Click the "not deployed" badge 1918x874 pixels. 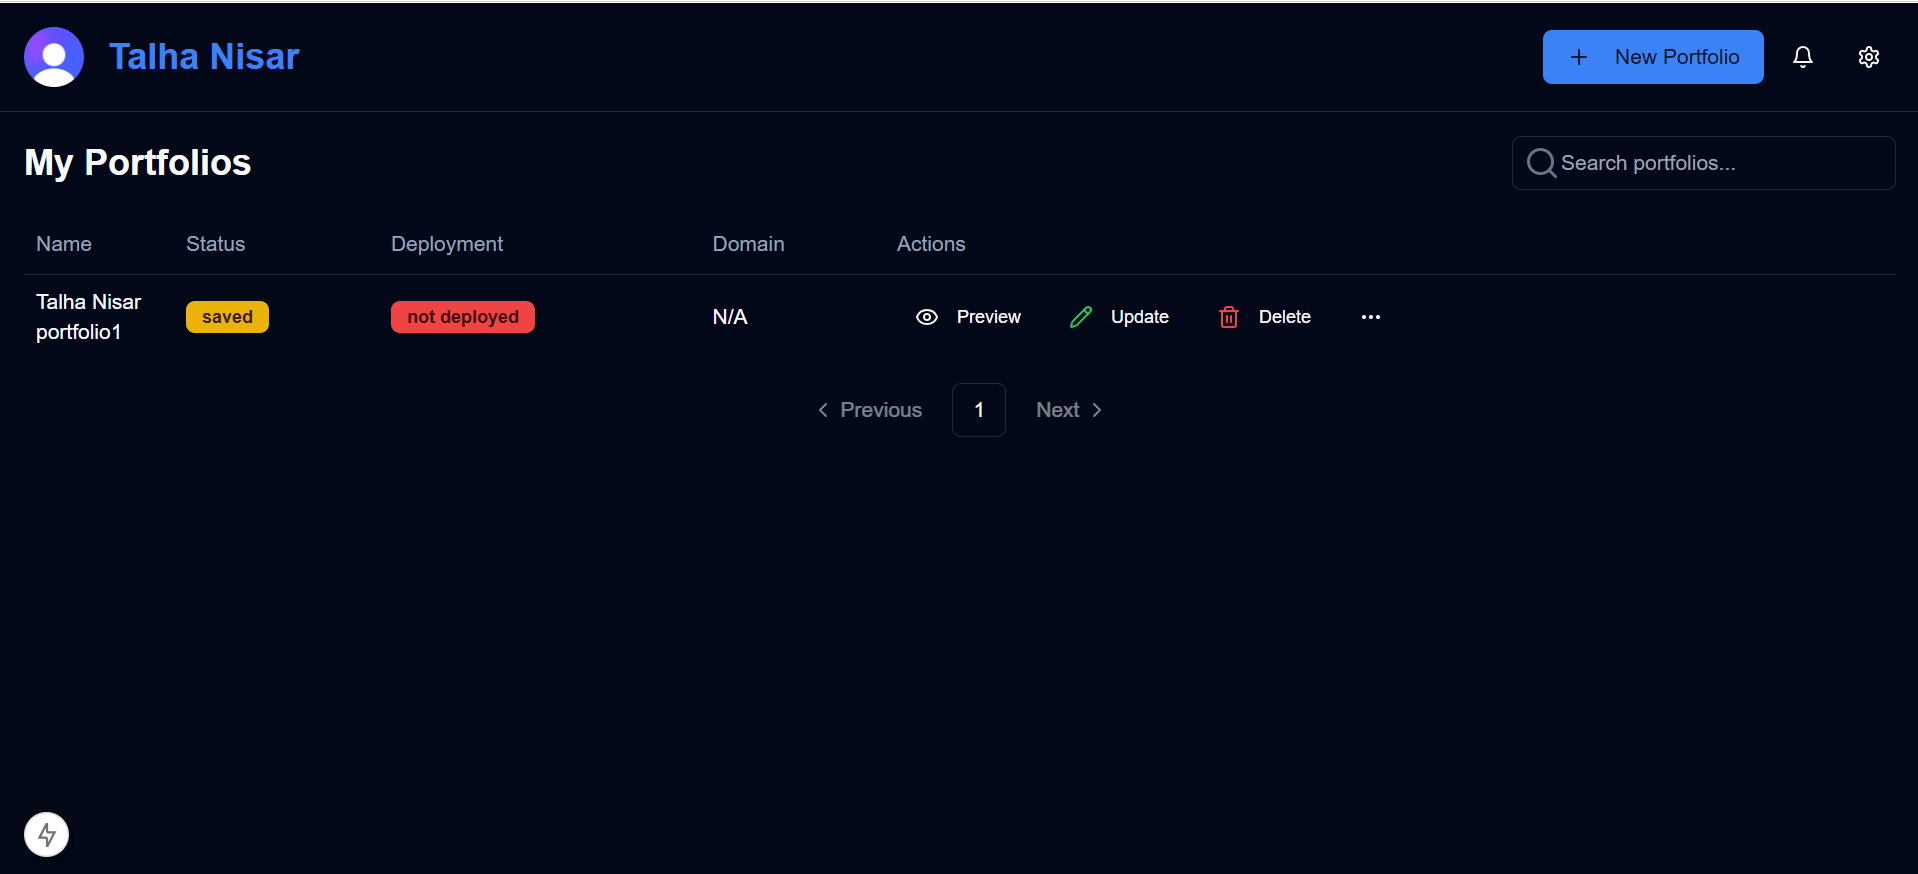(x=463, y=317)
